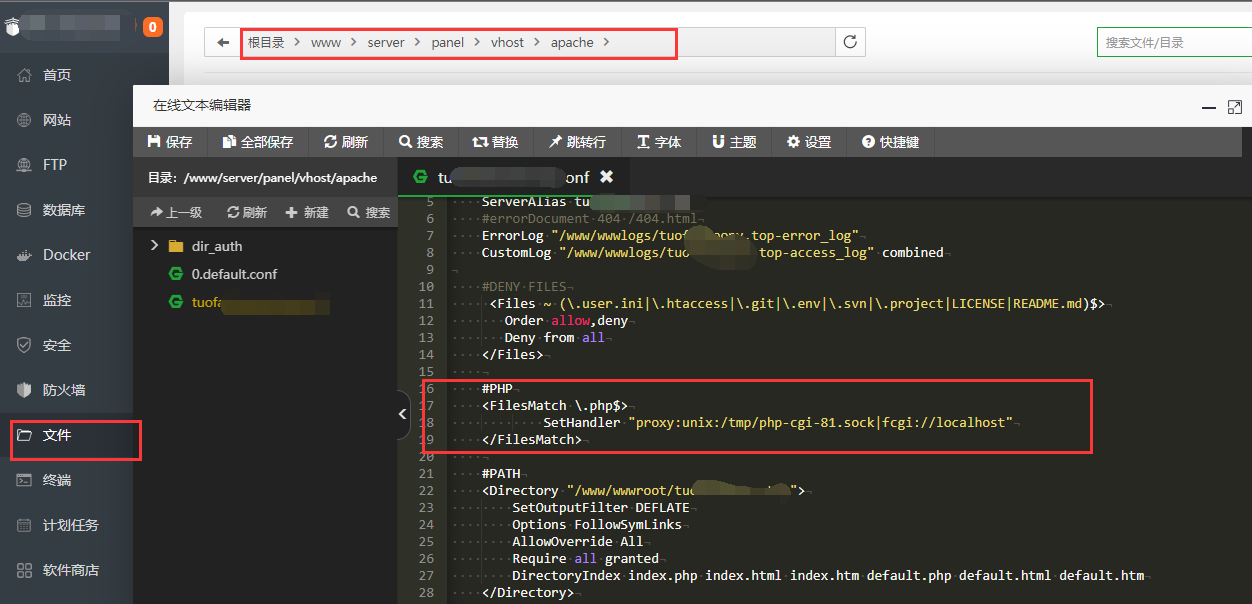The image size is (1252, 604).
Task: Click the refresh icon next to path bar
Action: click(850, 42)
